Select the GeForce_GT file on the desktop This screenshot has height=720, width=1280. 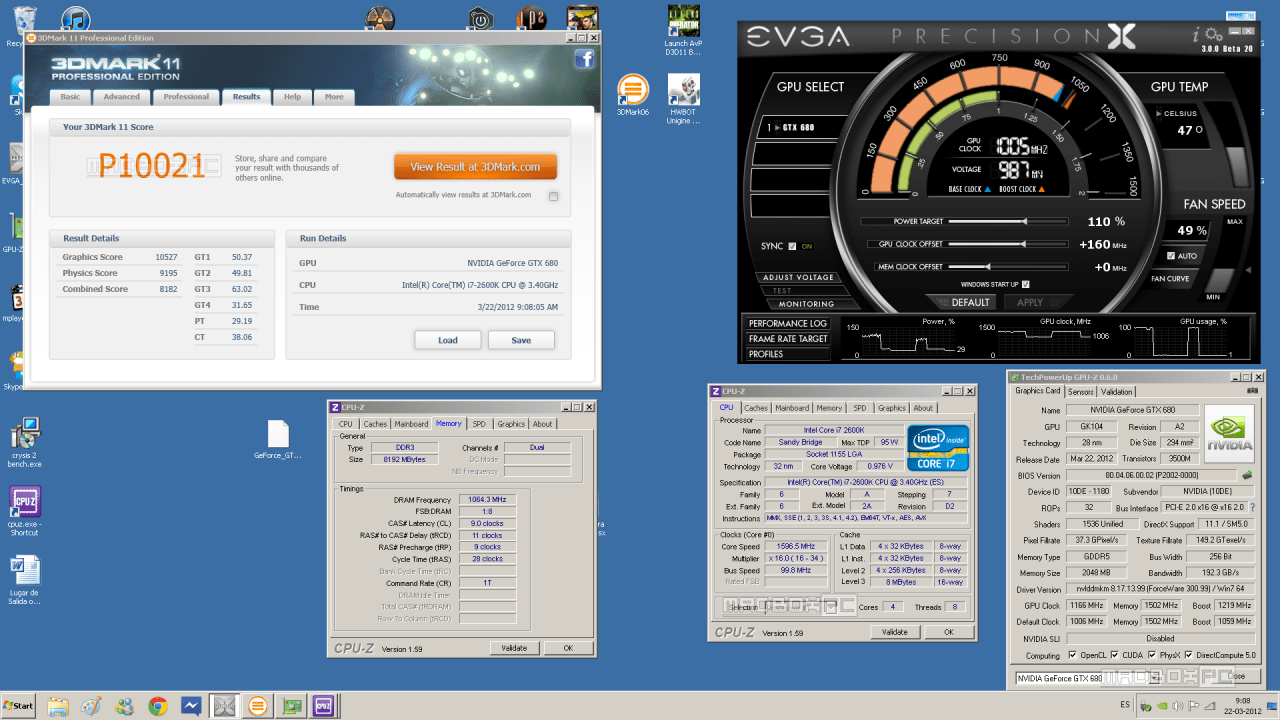pos(278,440)
